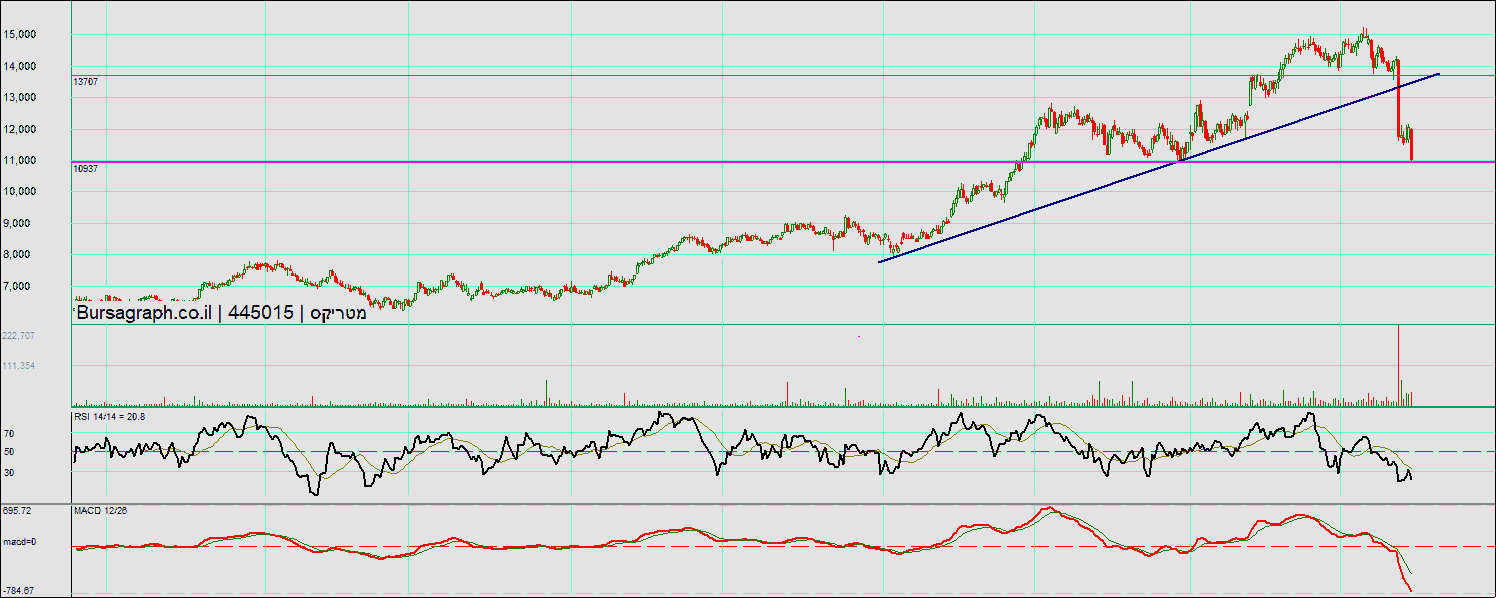Screen dimensions: 1496x598
Task: Click the RSI 70 overbought level label
Action: 9,434
